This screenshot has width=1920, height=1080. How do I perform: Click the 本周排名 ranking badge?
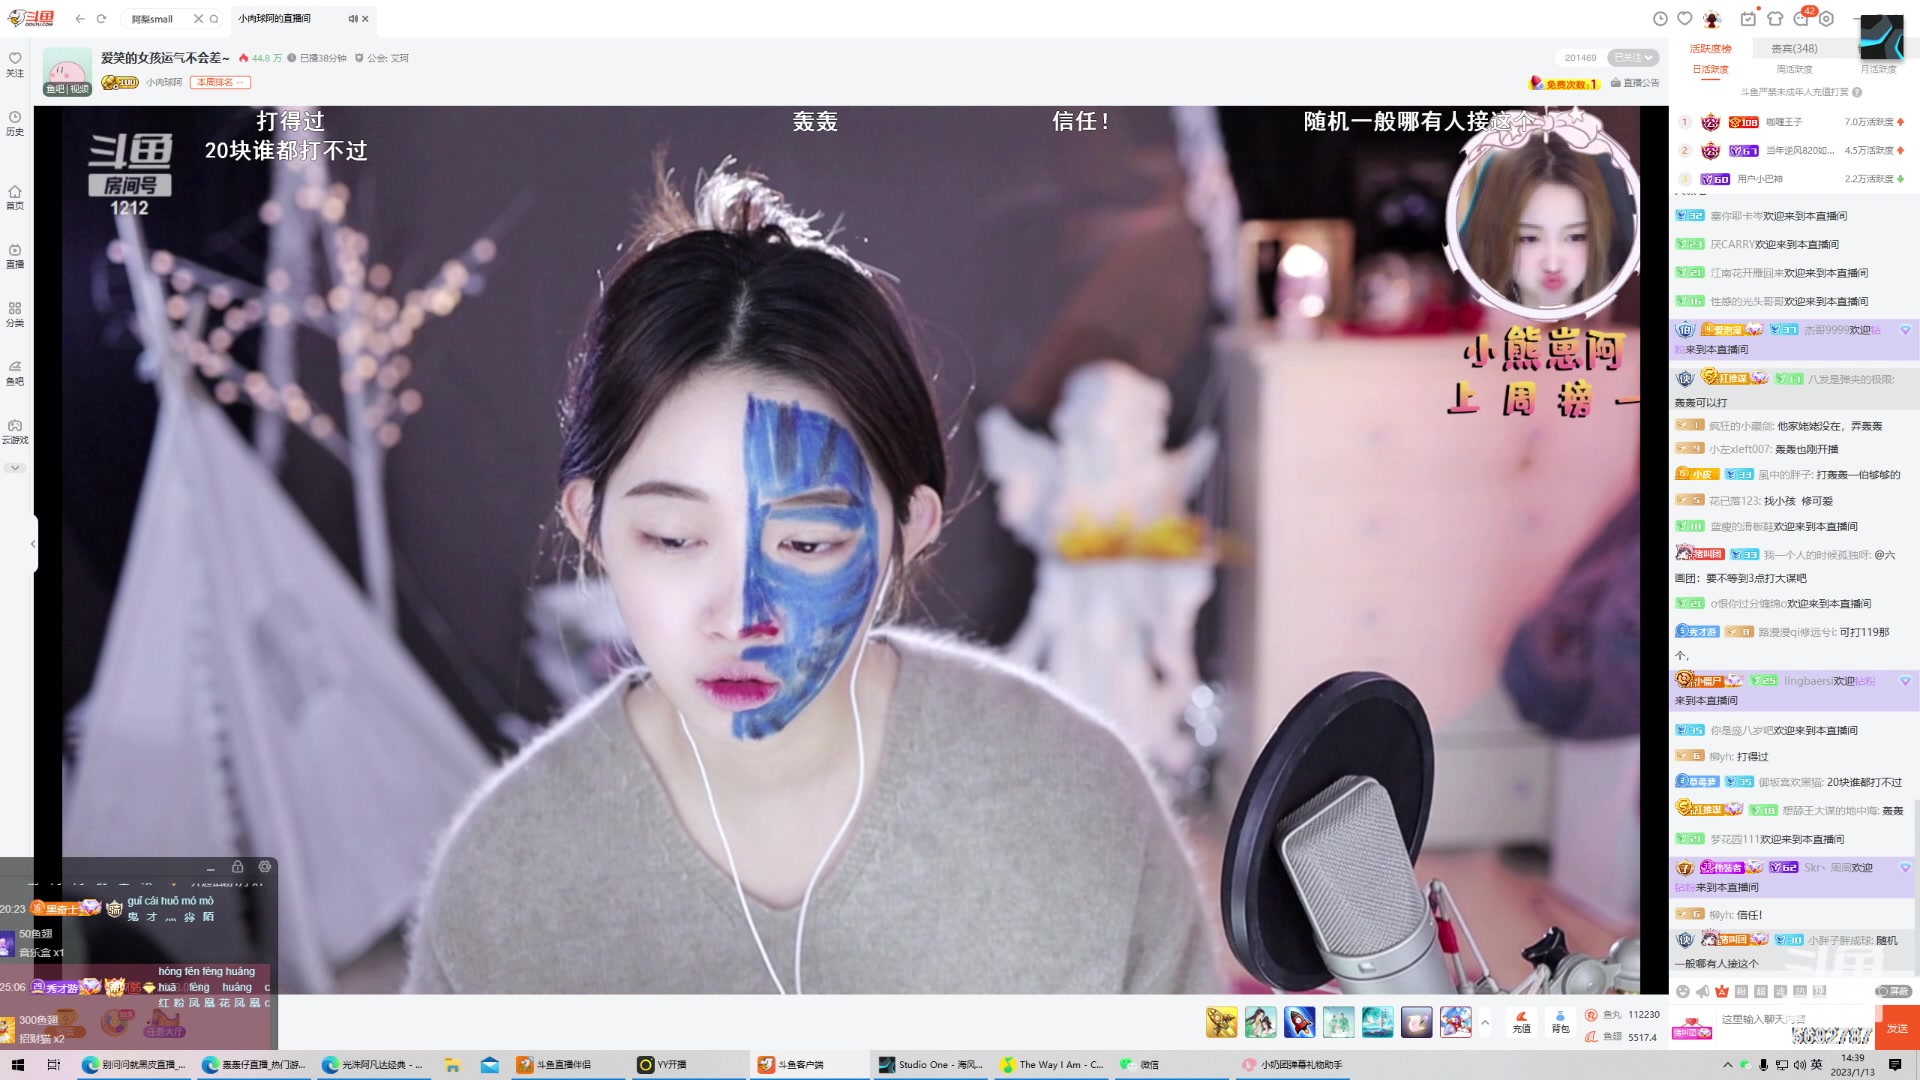pos(220,82)
